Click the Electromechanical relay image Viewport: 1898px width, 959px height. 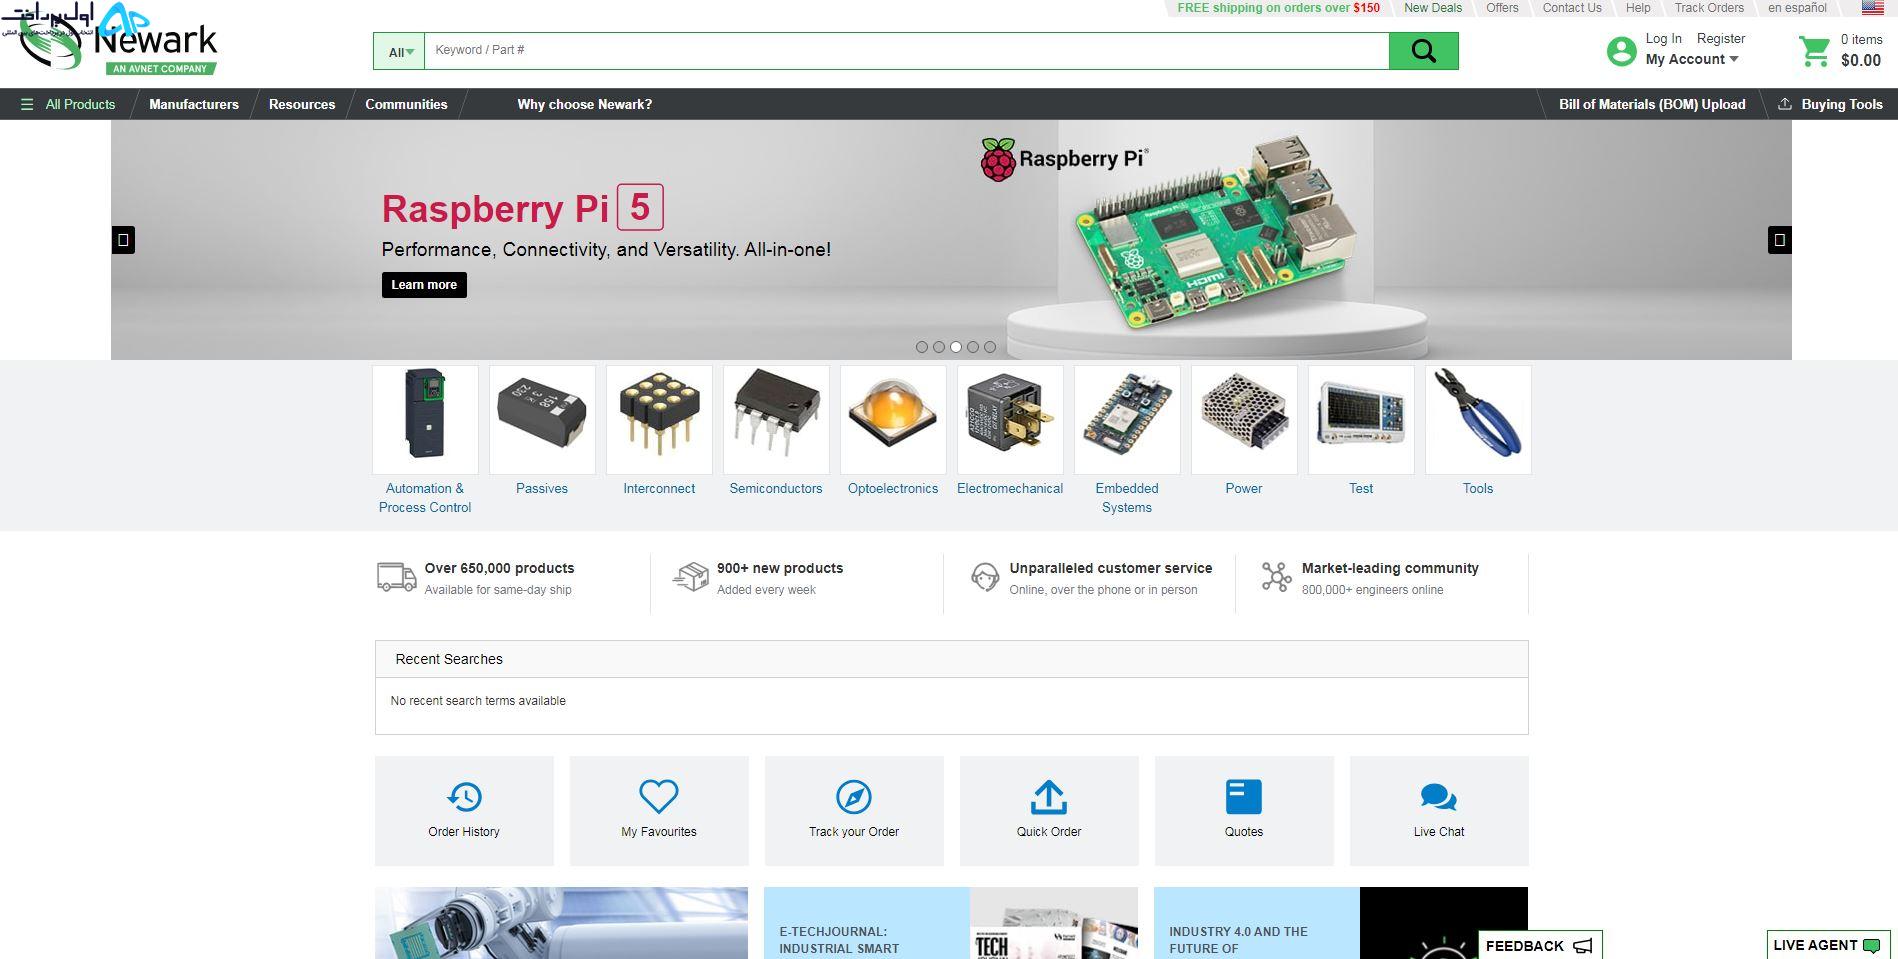pos(1010,420)
